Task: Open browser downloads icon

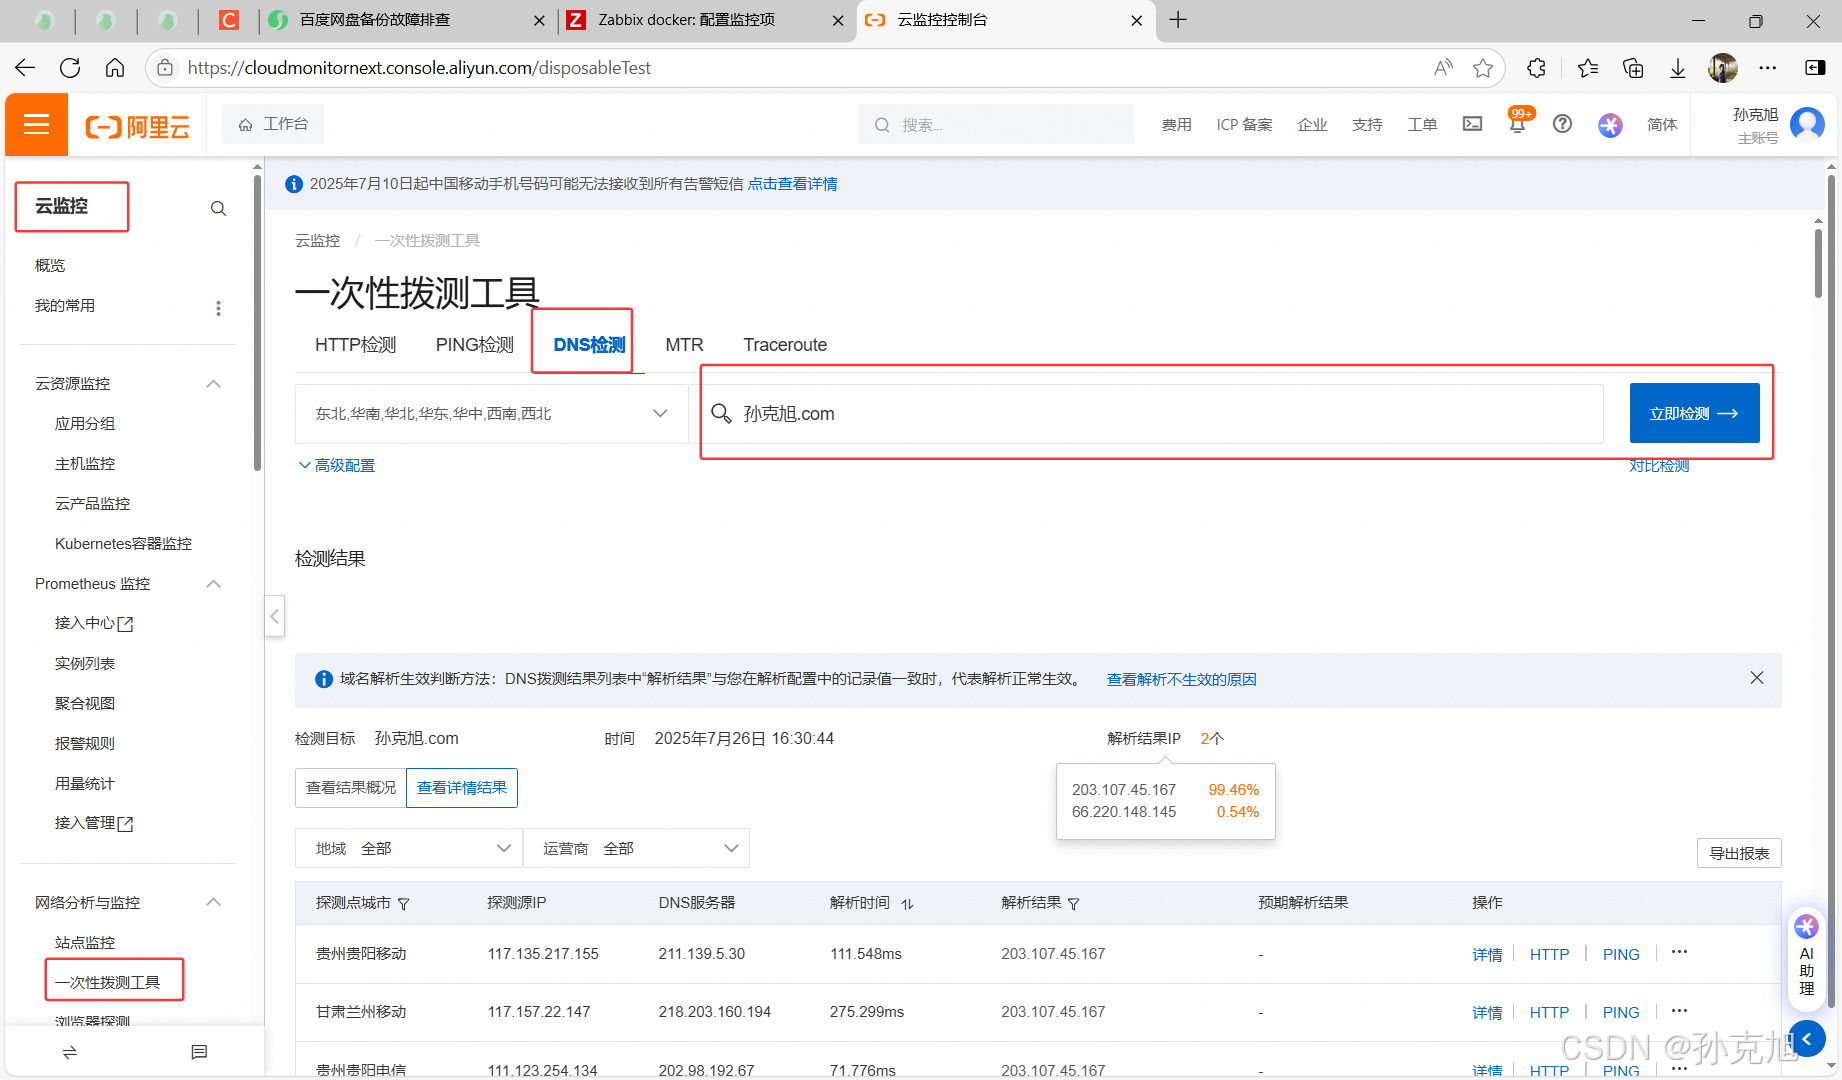Action: [x=1678, y=68]
